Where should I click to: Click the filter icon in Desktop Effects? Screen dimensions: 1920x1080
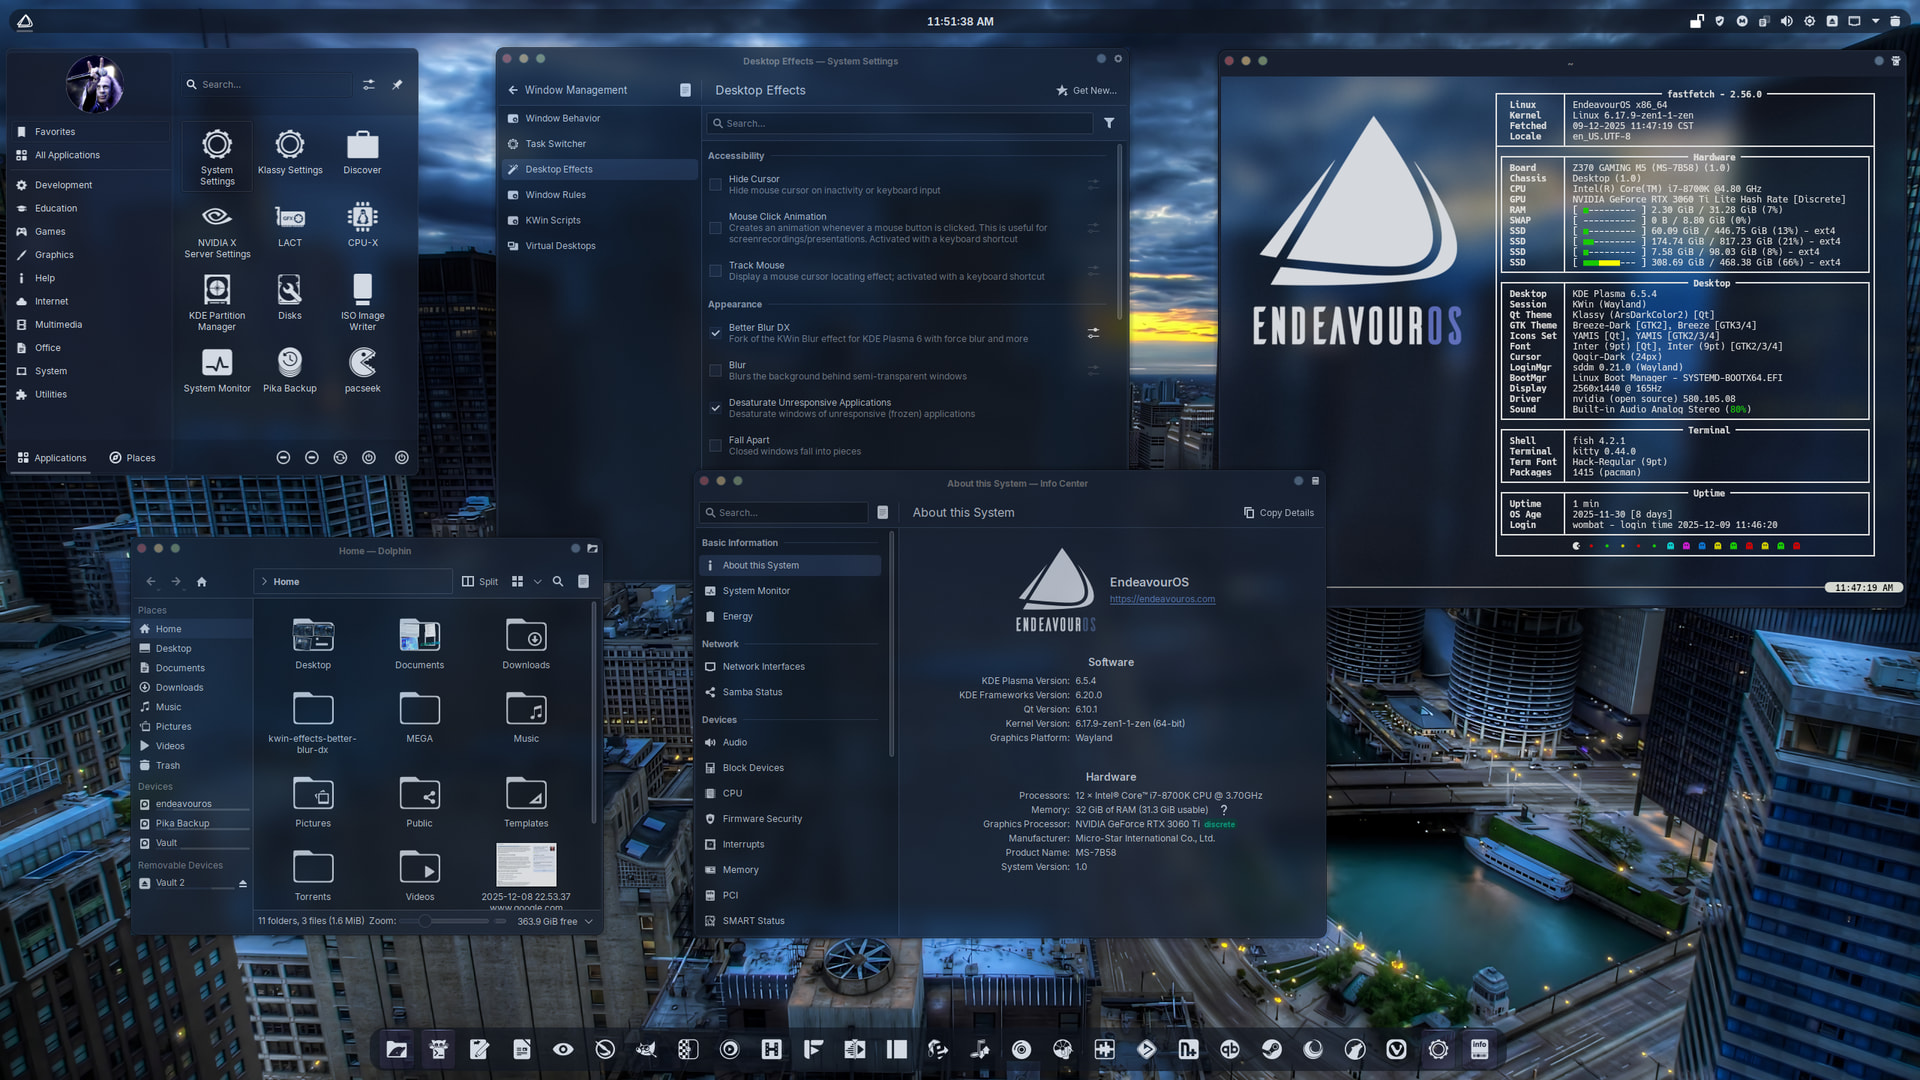coord(1109,123)
